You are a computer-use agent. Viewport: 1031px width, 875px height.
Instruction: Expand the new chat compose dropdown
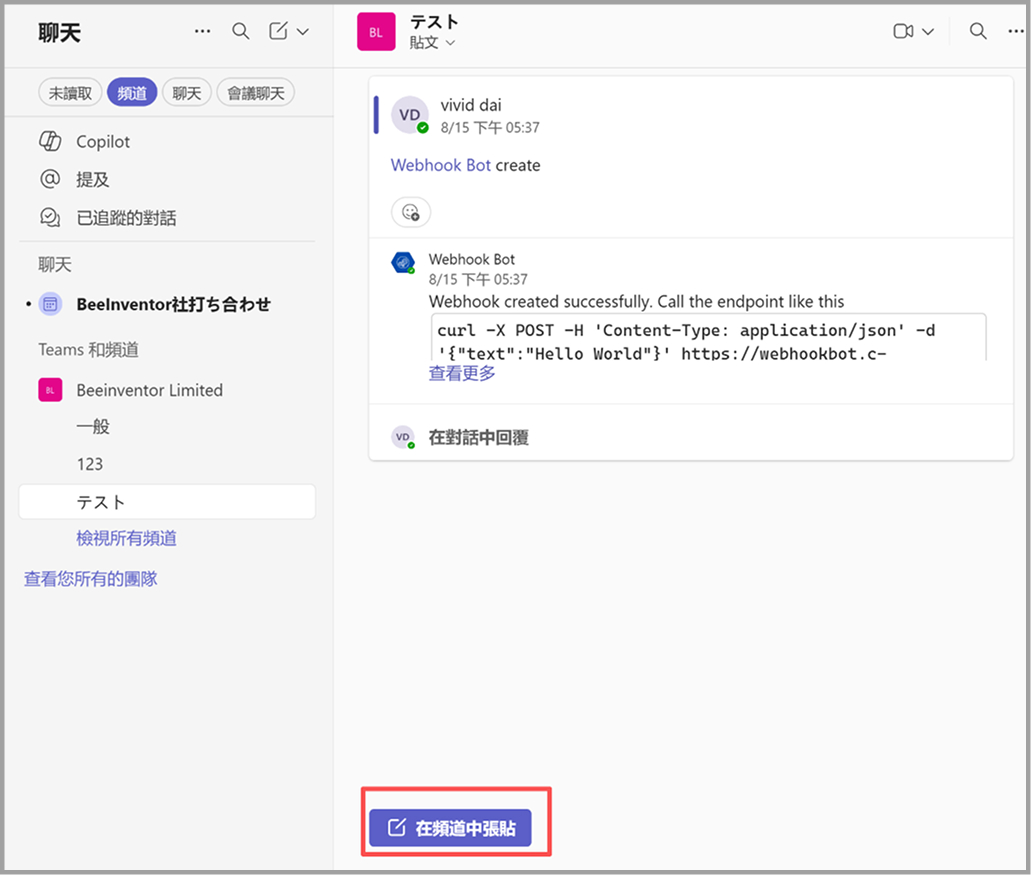pos(302,31)
